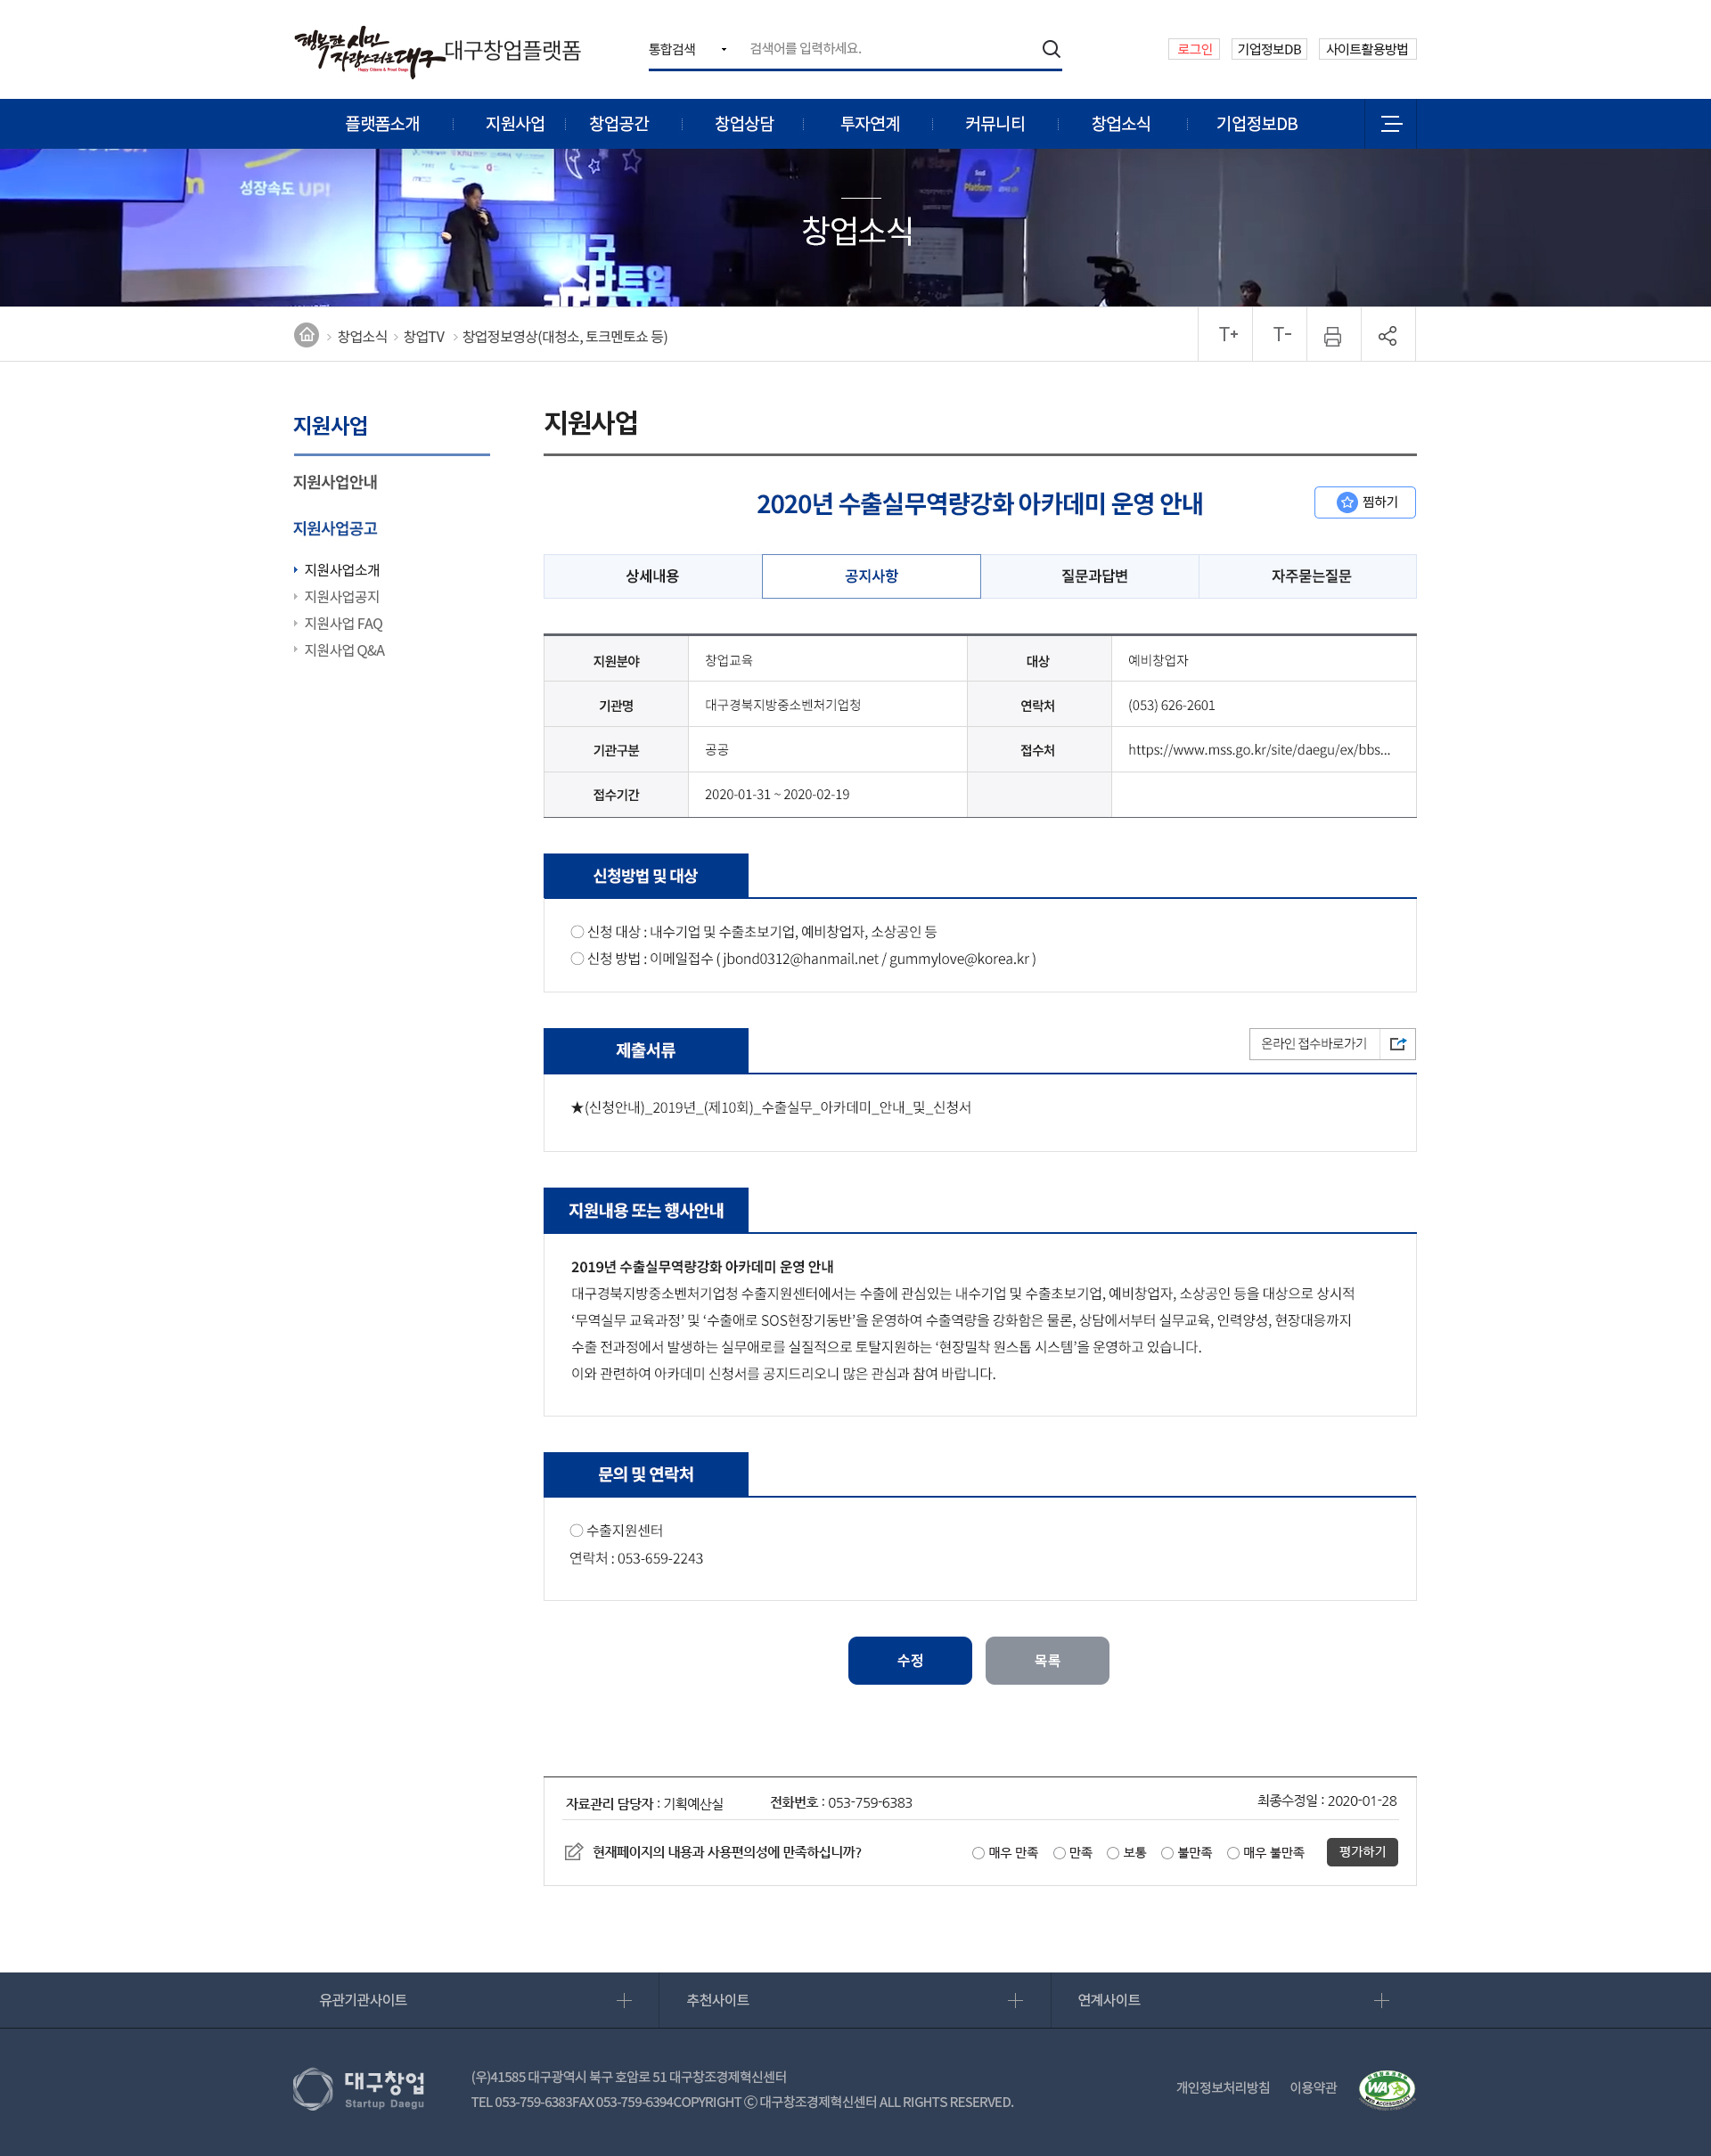Increase text size with T+ icon
The image size is (1711, 2156).
click(x=1227, y=335)
